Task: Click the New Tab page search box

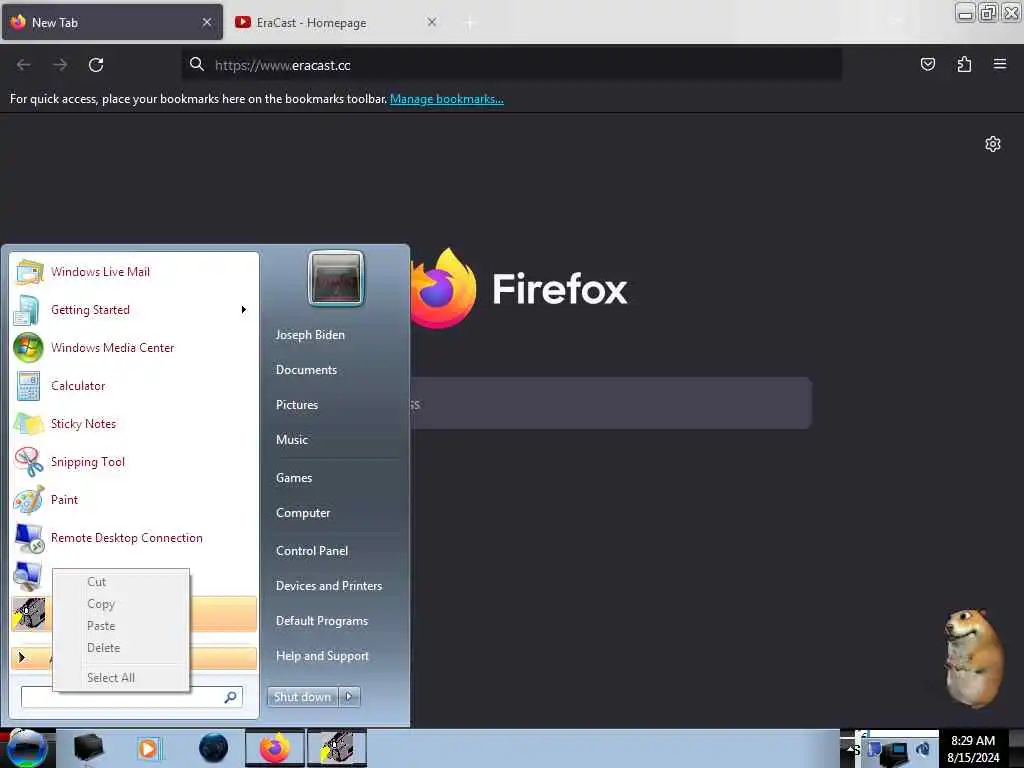Action: pyautogui.click(x=611, y=403)
